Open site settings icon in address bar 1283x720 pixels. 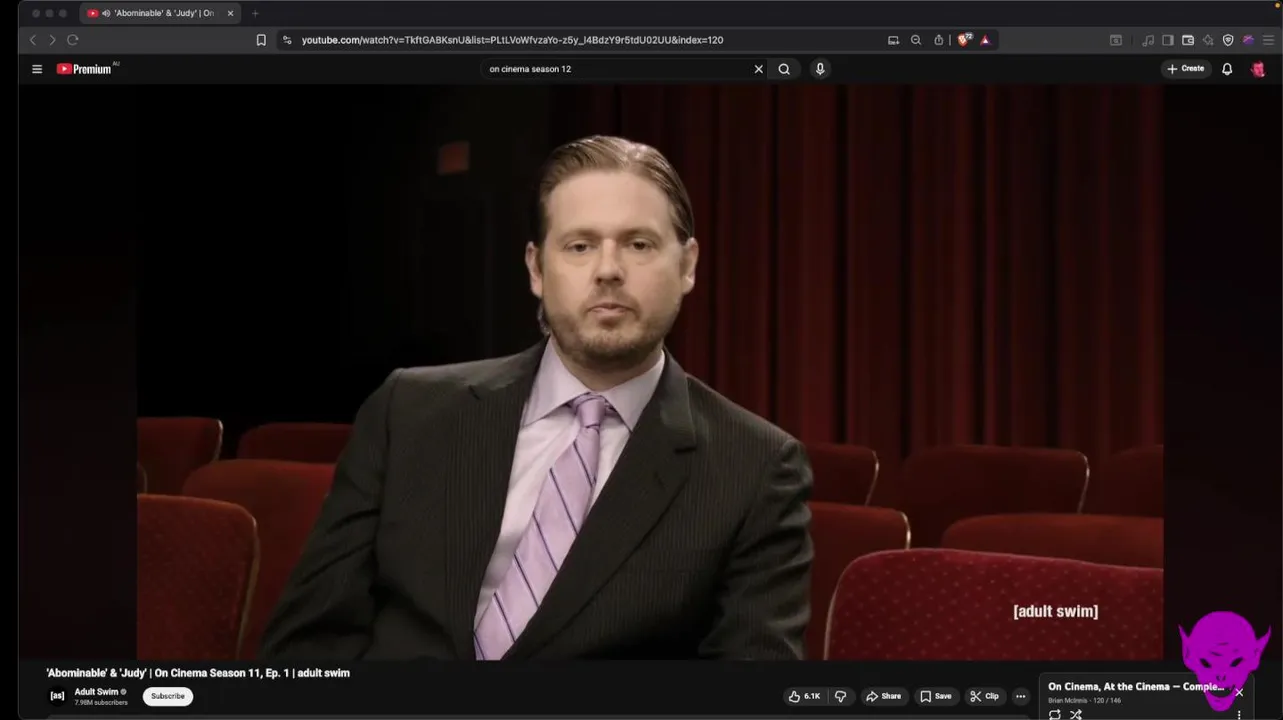pos(287,40)
